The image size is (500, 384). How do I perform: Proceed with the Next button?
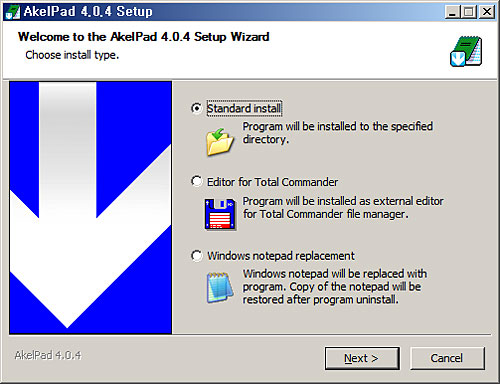click(362, 358)
